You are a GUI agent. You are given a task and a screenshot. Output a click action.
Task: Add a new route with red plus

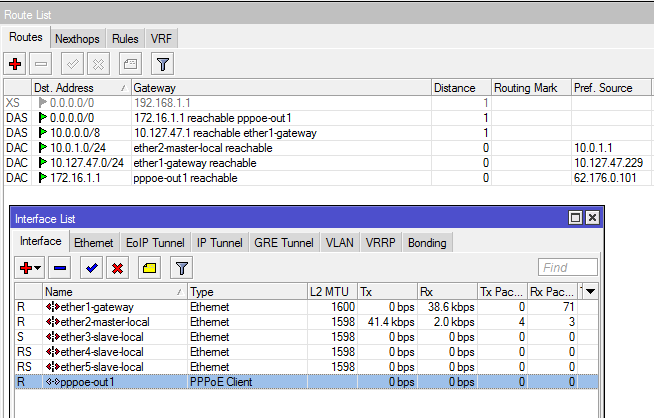point(15,64)
